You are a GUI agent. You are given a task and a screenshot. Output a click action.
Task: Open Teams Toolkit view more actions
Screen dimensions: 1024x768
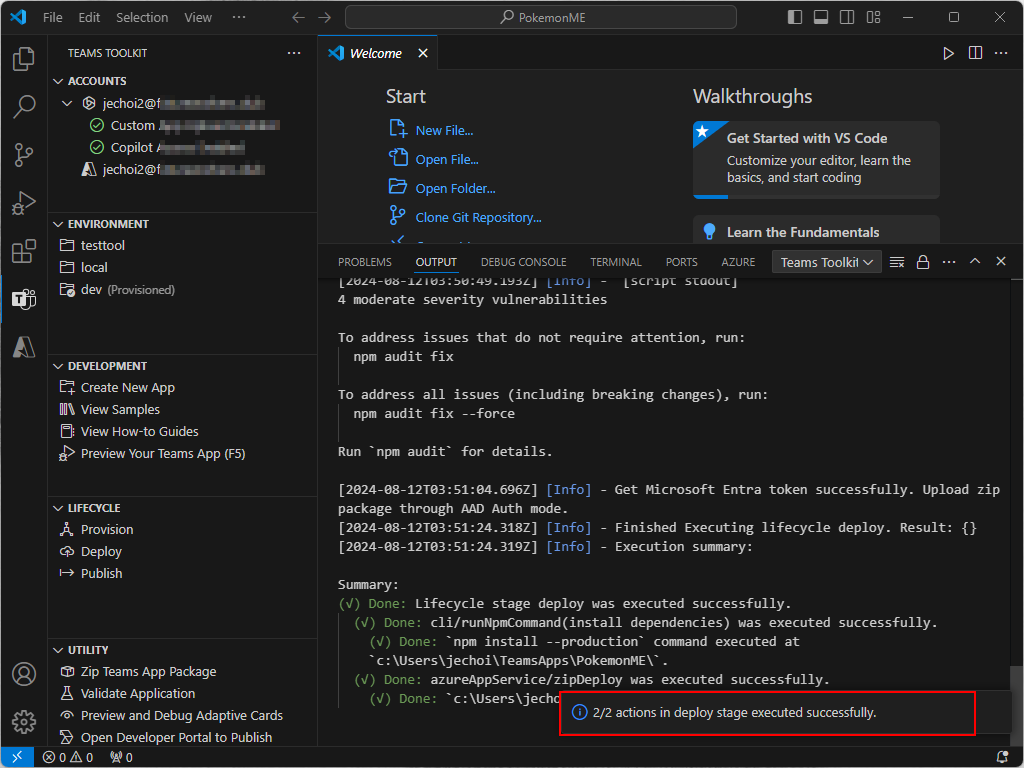tap(294, 53)
